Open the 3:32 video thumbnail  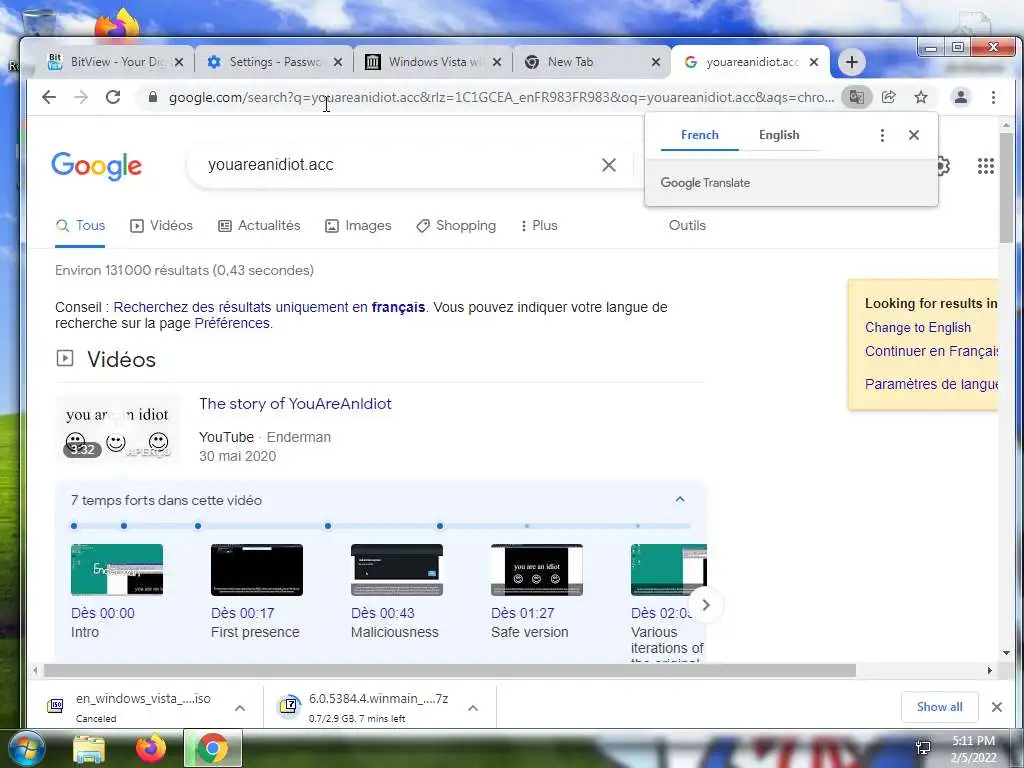click(x=118, y=429)
